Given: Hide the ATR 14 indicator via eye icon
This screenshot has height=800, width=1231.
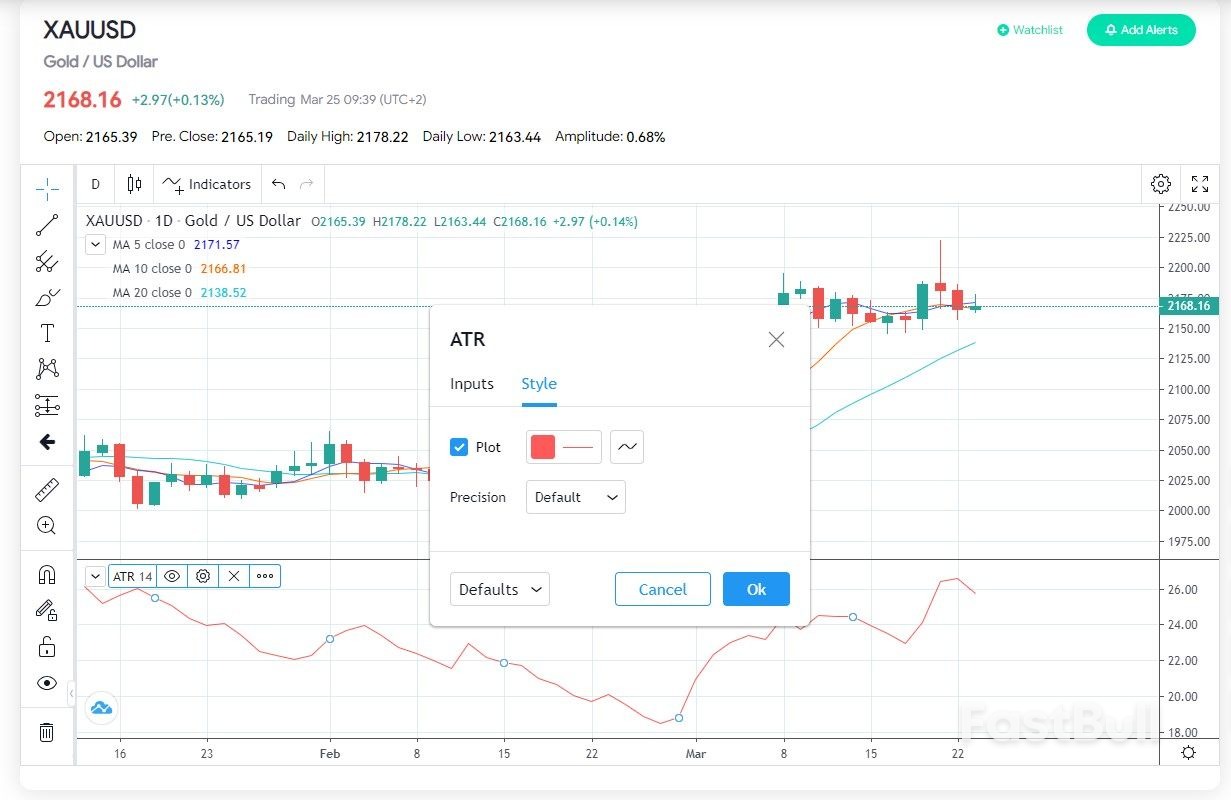Looking at the screenshot, I should (x=172, y=576).
